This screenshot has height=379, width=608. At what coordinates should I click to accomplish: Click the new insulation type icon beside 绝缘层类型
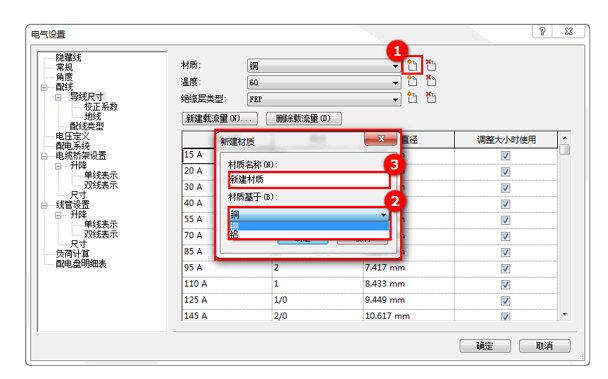tap(412, 98)
